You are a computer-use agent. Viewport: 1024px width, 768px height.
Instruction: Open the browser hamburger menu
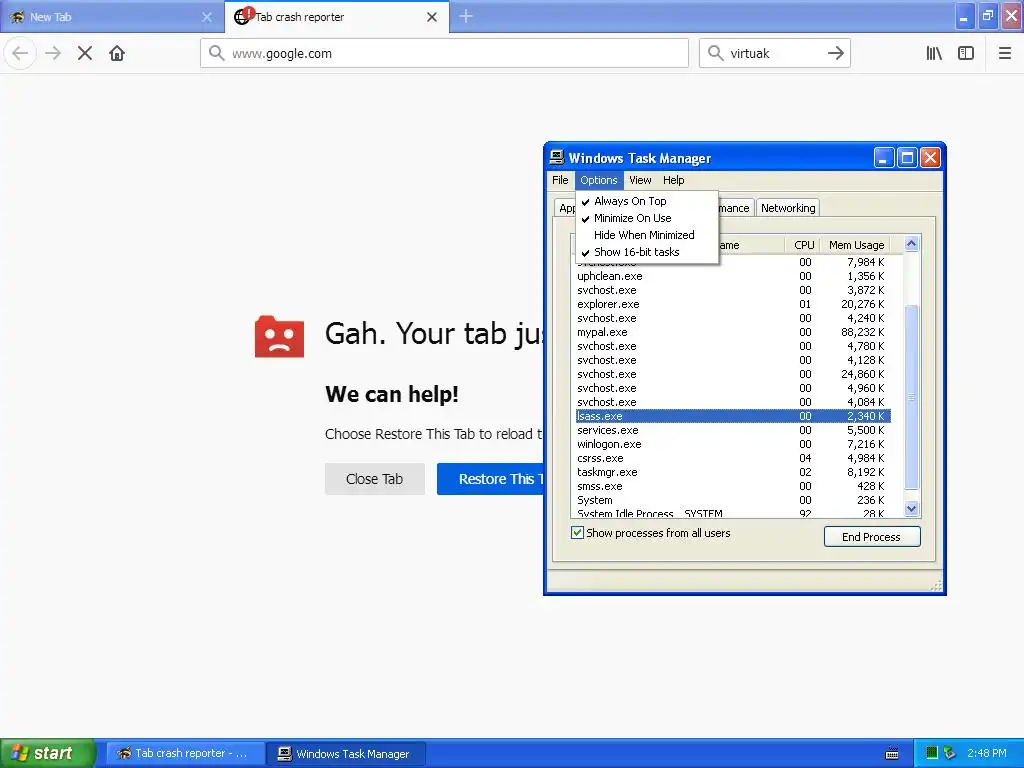[x=1005, y=53]
